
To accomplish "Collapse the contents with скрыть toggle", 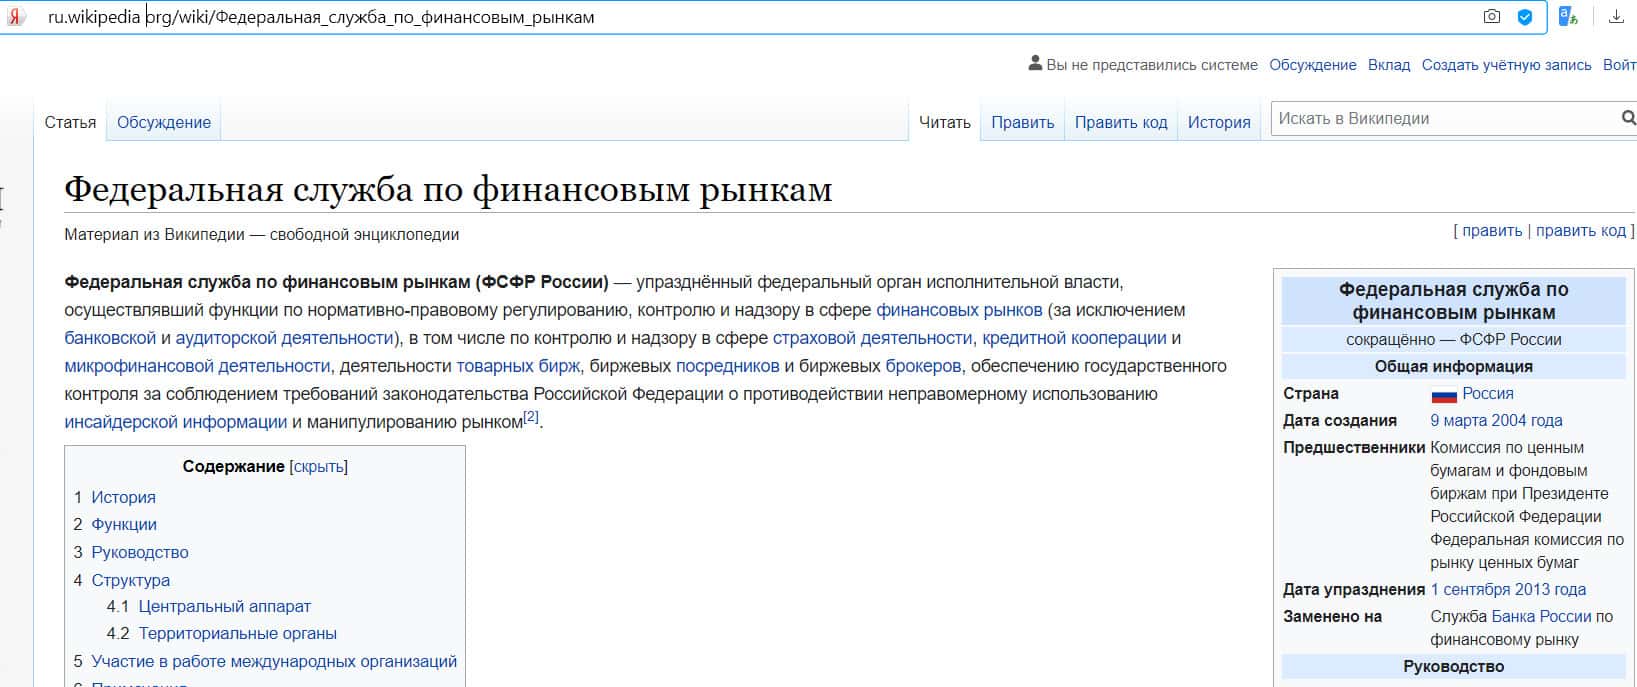I will (318, 466).
